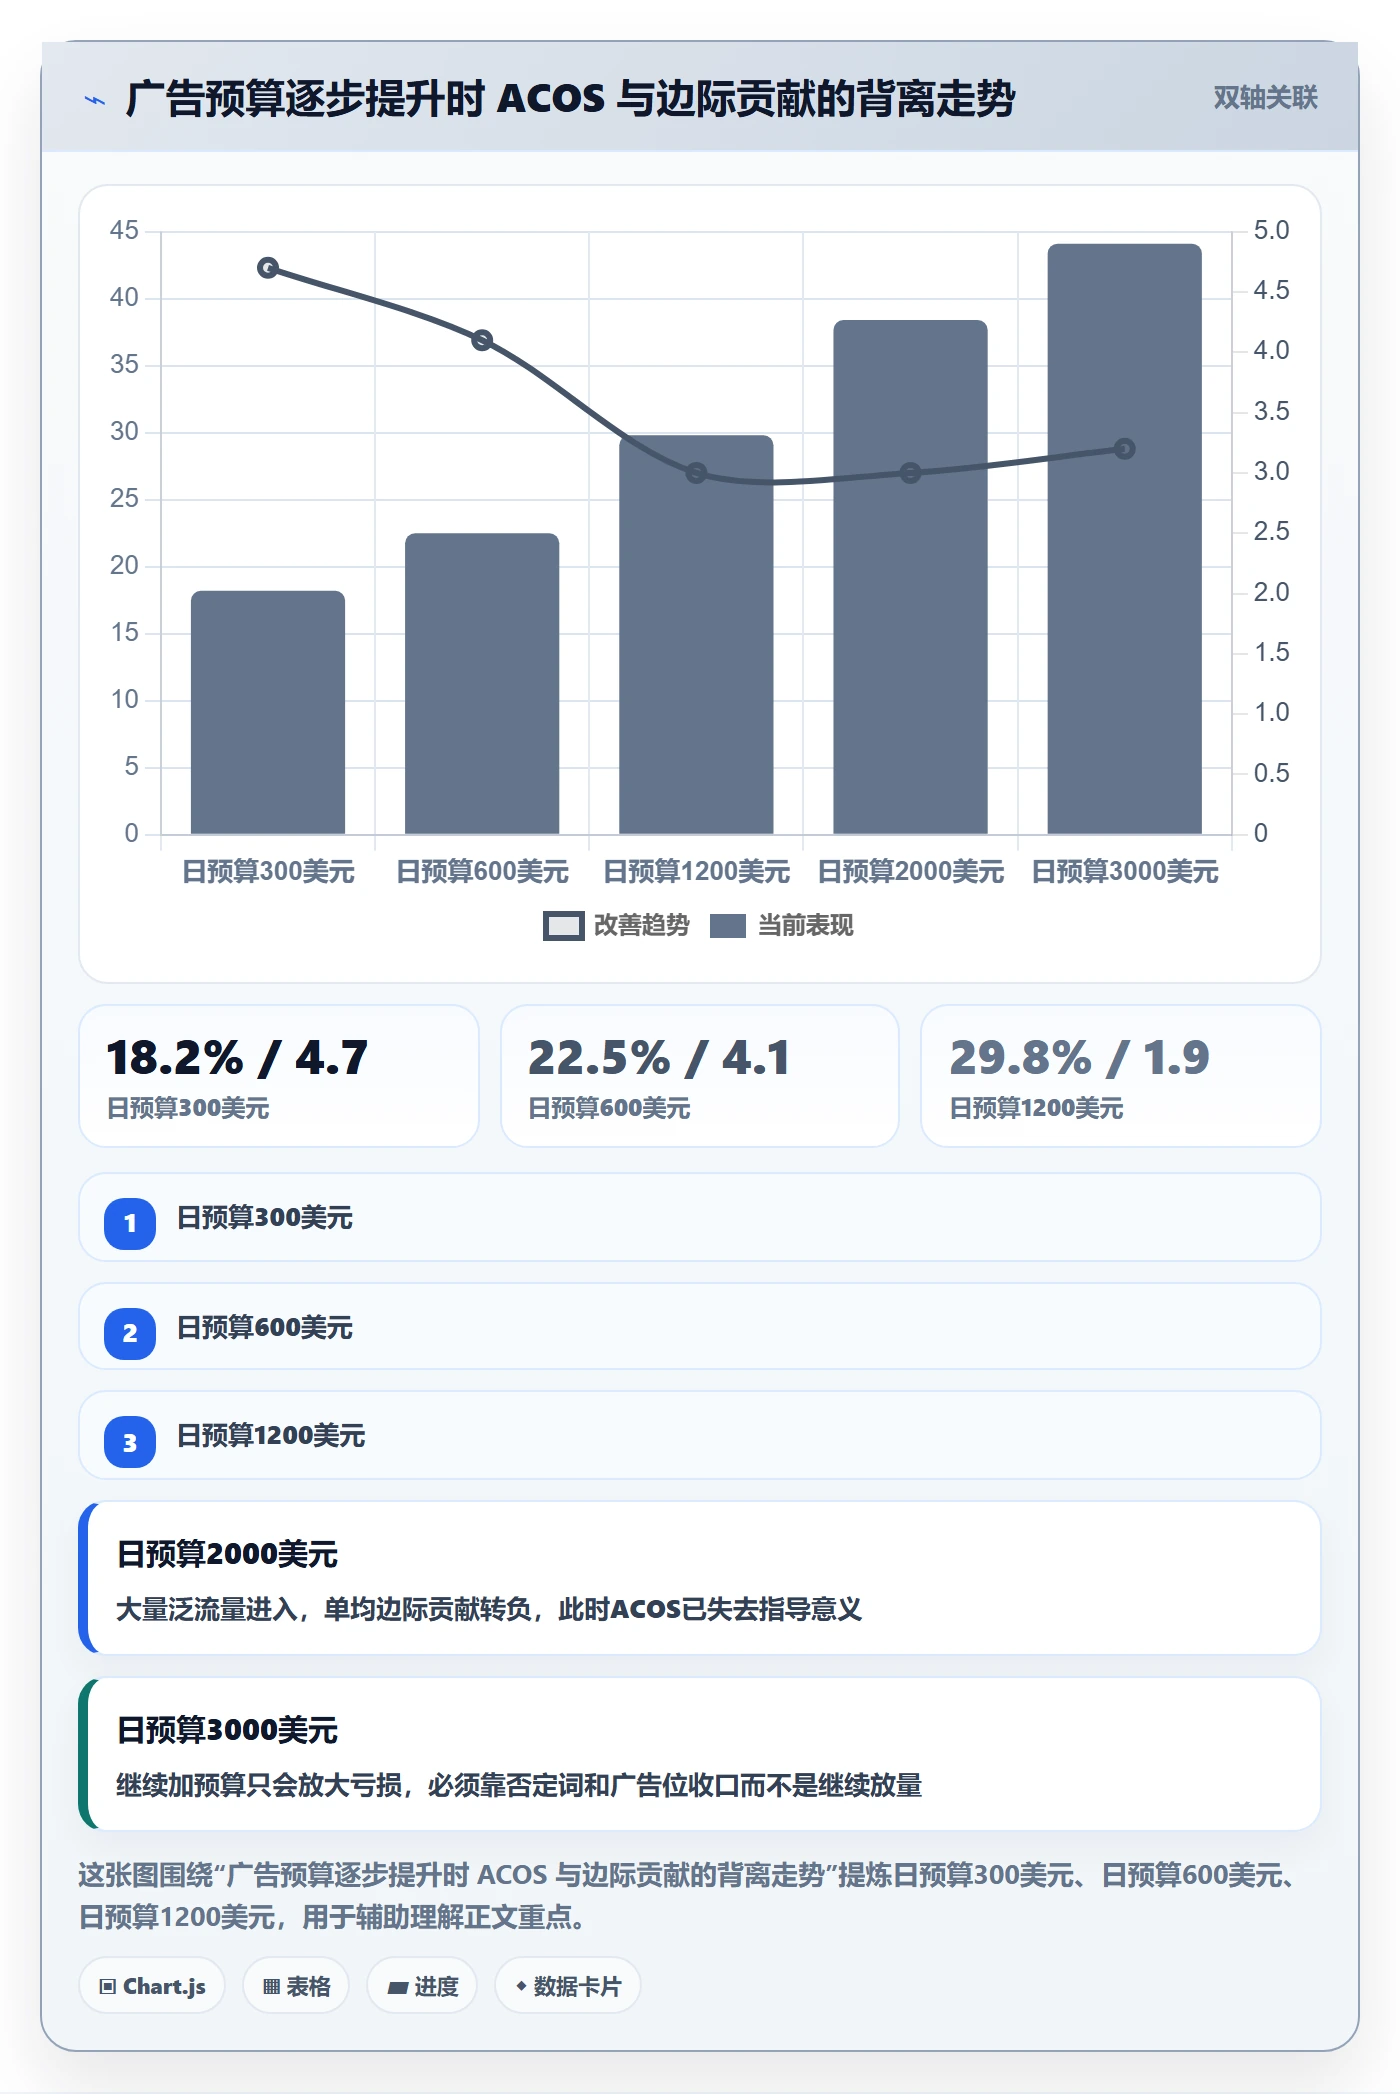Click text 继续加预算只会放大亏损 description
The image size is (1400, 2094).
tap(519, 1785)
